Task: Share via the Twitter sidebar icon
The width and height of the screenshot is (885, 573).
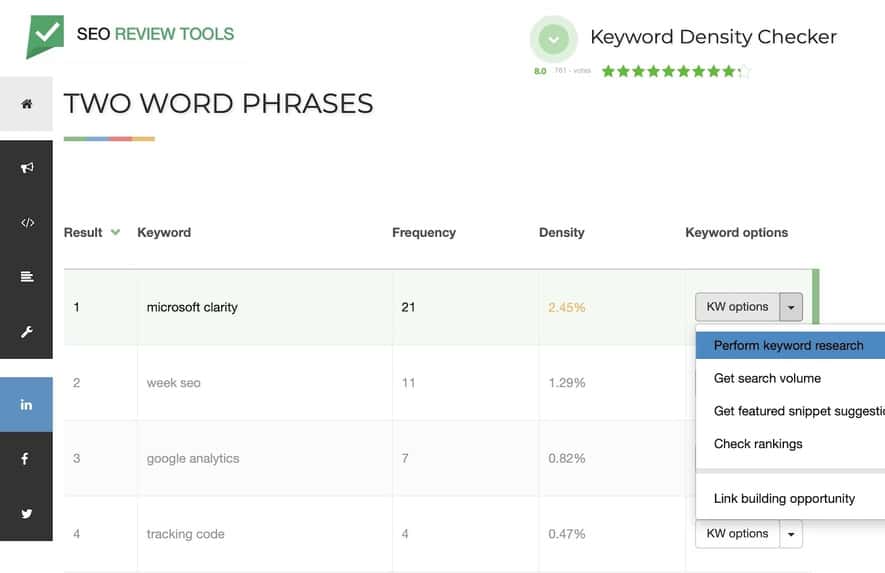Action: pos(27,514)
